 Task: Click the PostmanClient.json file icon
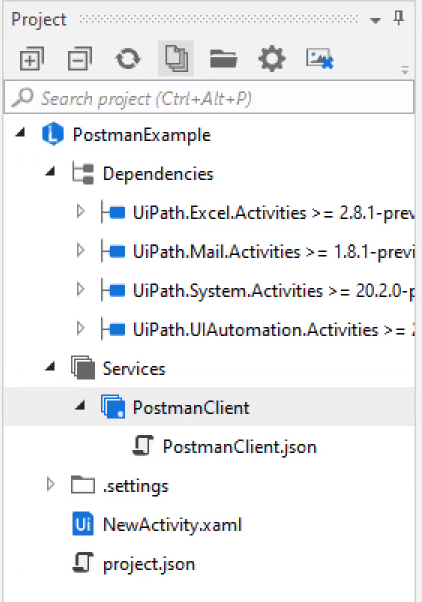[x=143, y=446]
